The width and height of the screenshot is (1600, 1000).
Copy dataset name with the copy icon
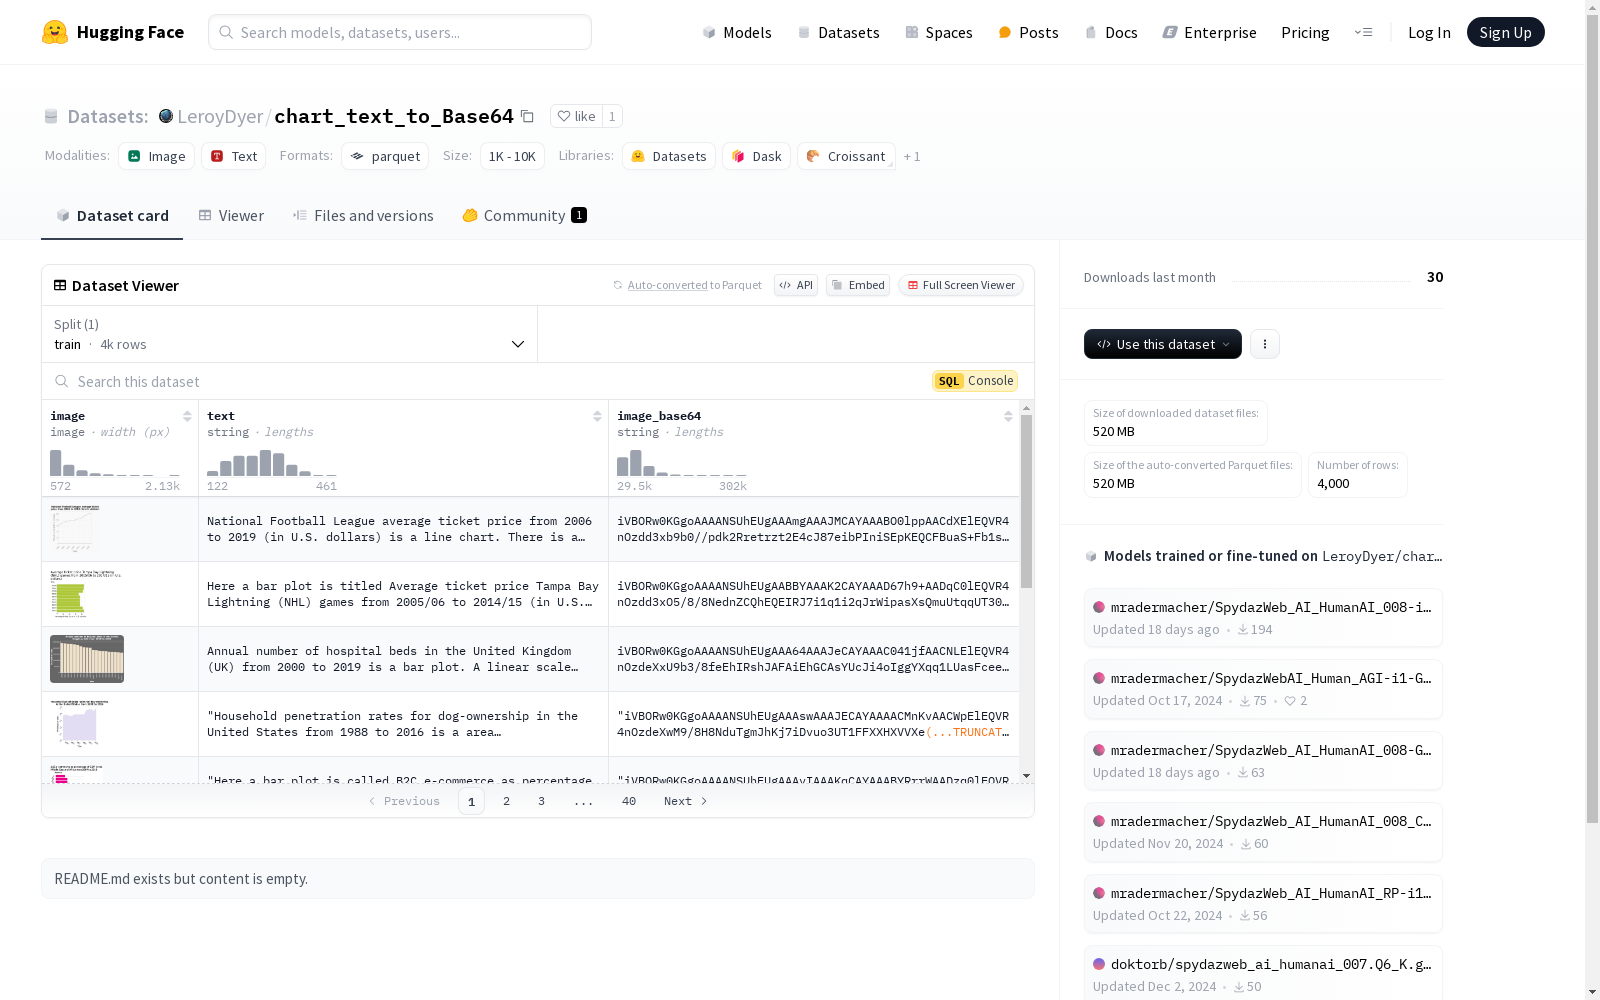(x=527, y=116)
